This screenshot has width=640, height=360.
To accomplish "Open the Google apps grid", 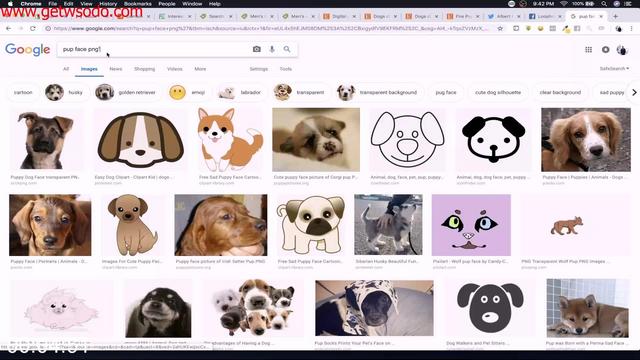I will [x=588, y=49].
